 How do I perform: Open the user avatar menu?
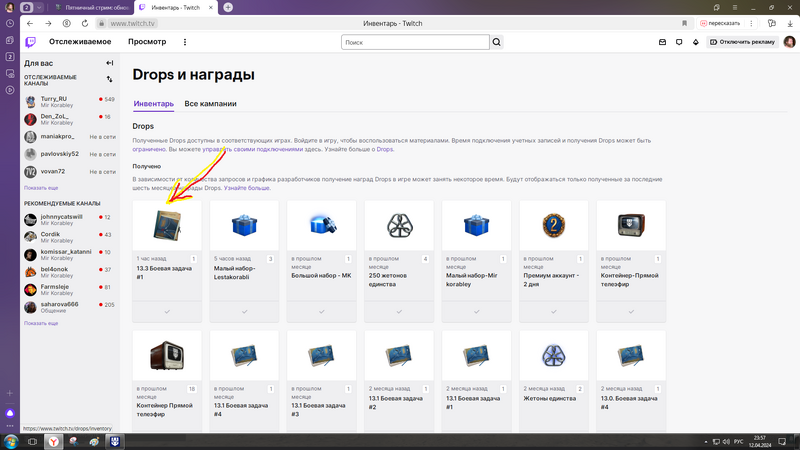[789, 42]
